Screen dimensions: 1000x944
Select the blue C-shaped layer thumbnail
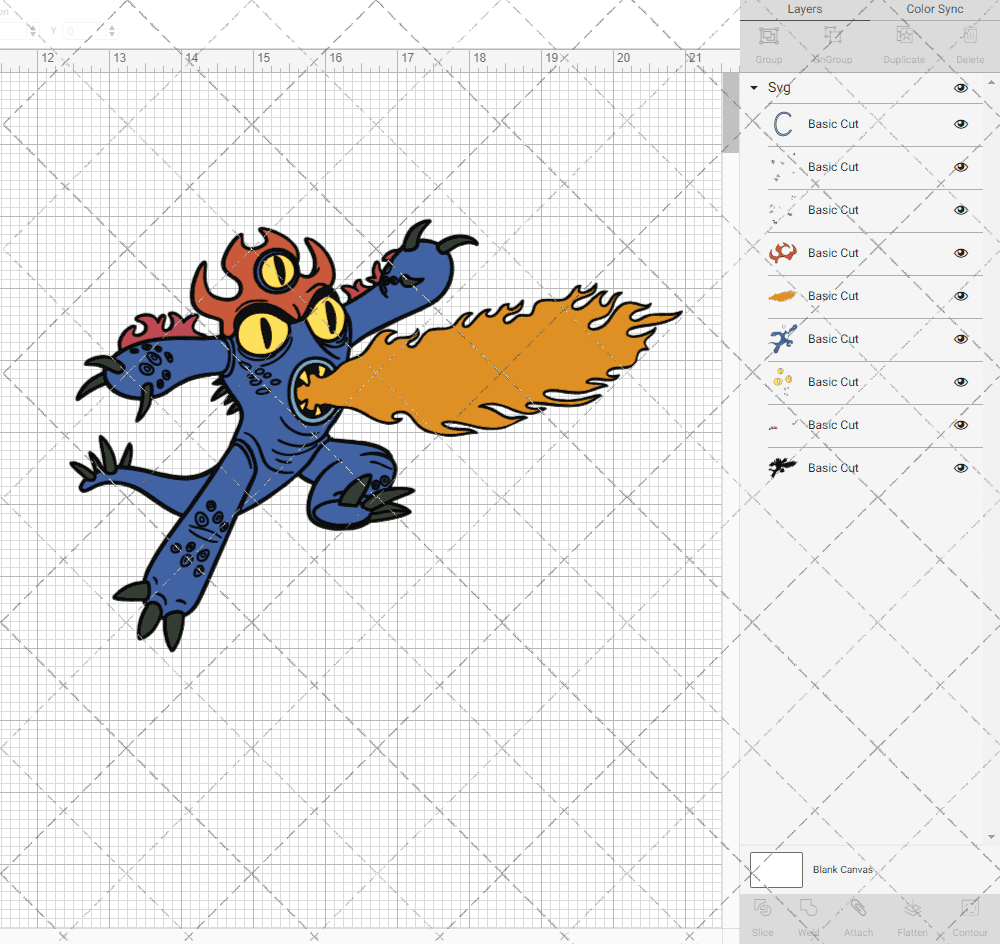[x=783, y=124]
